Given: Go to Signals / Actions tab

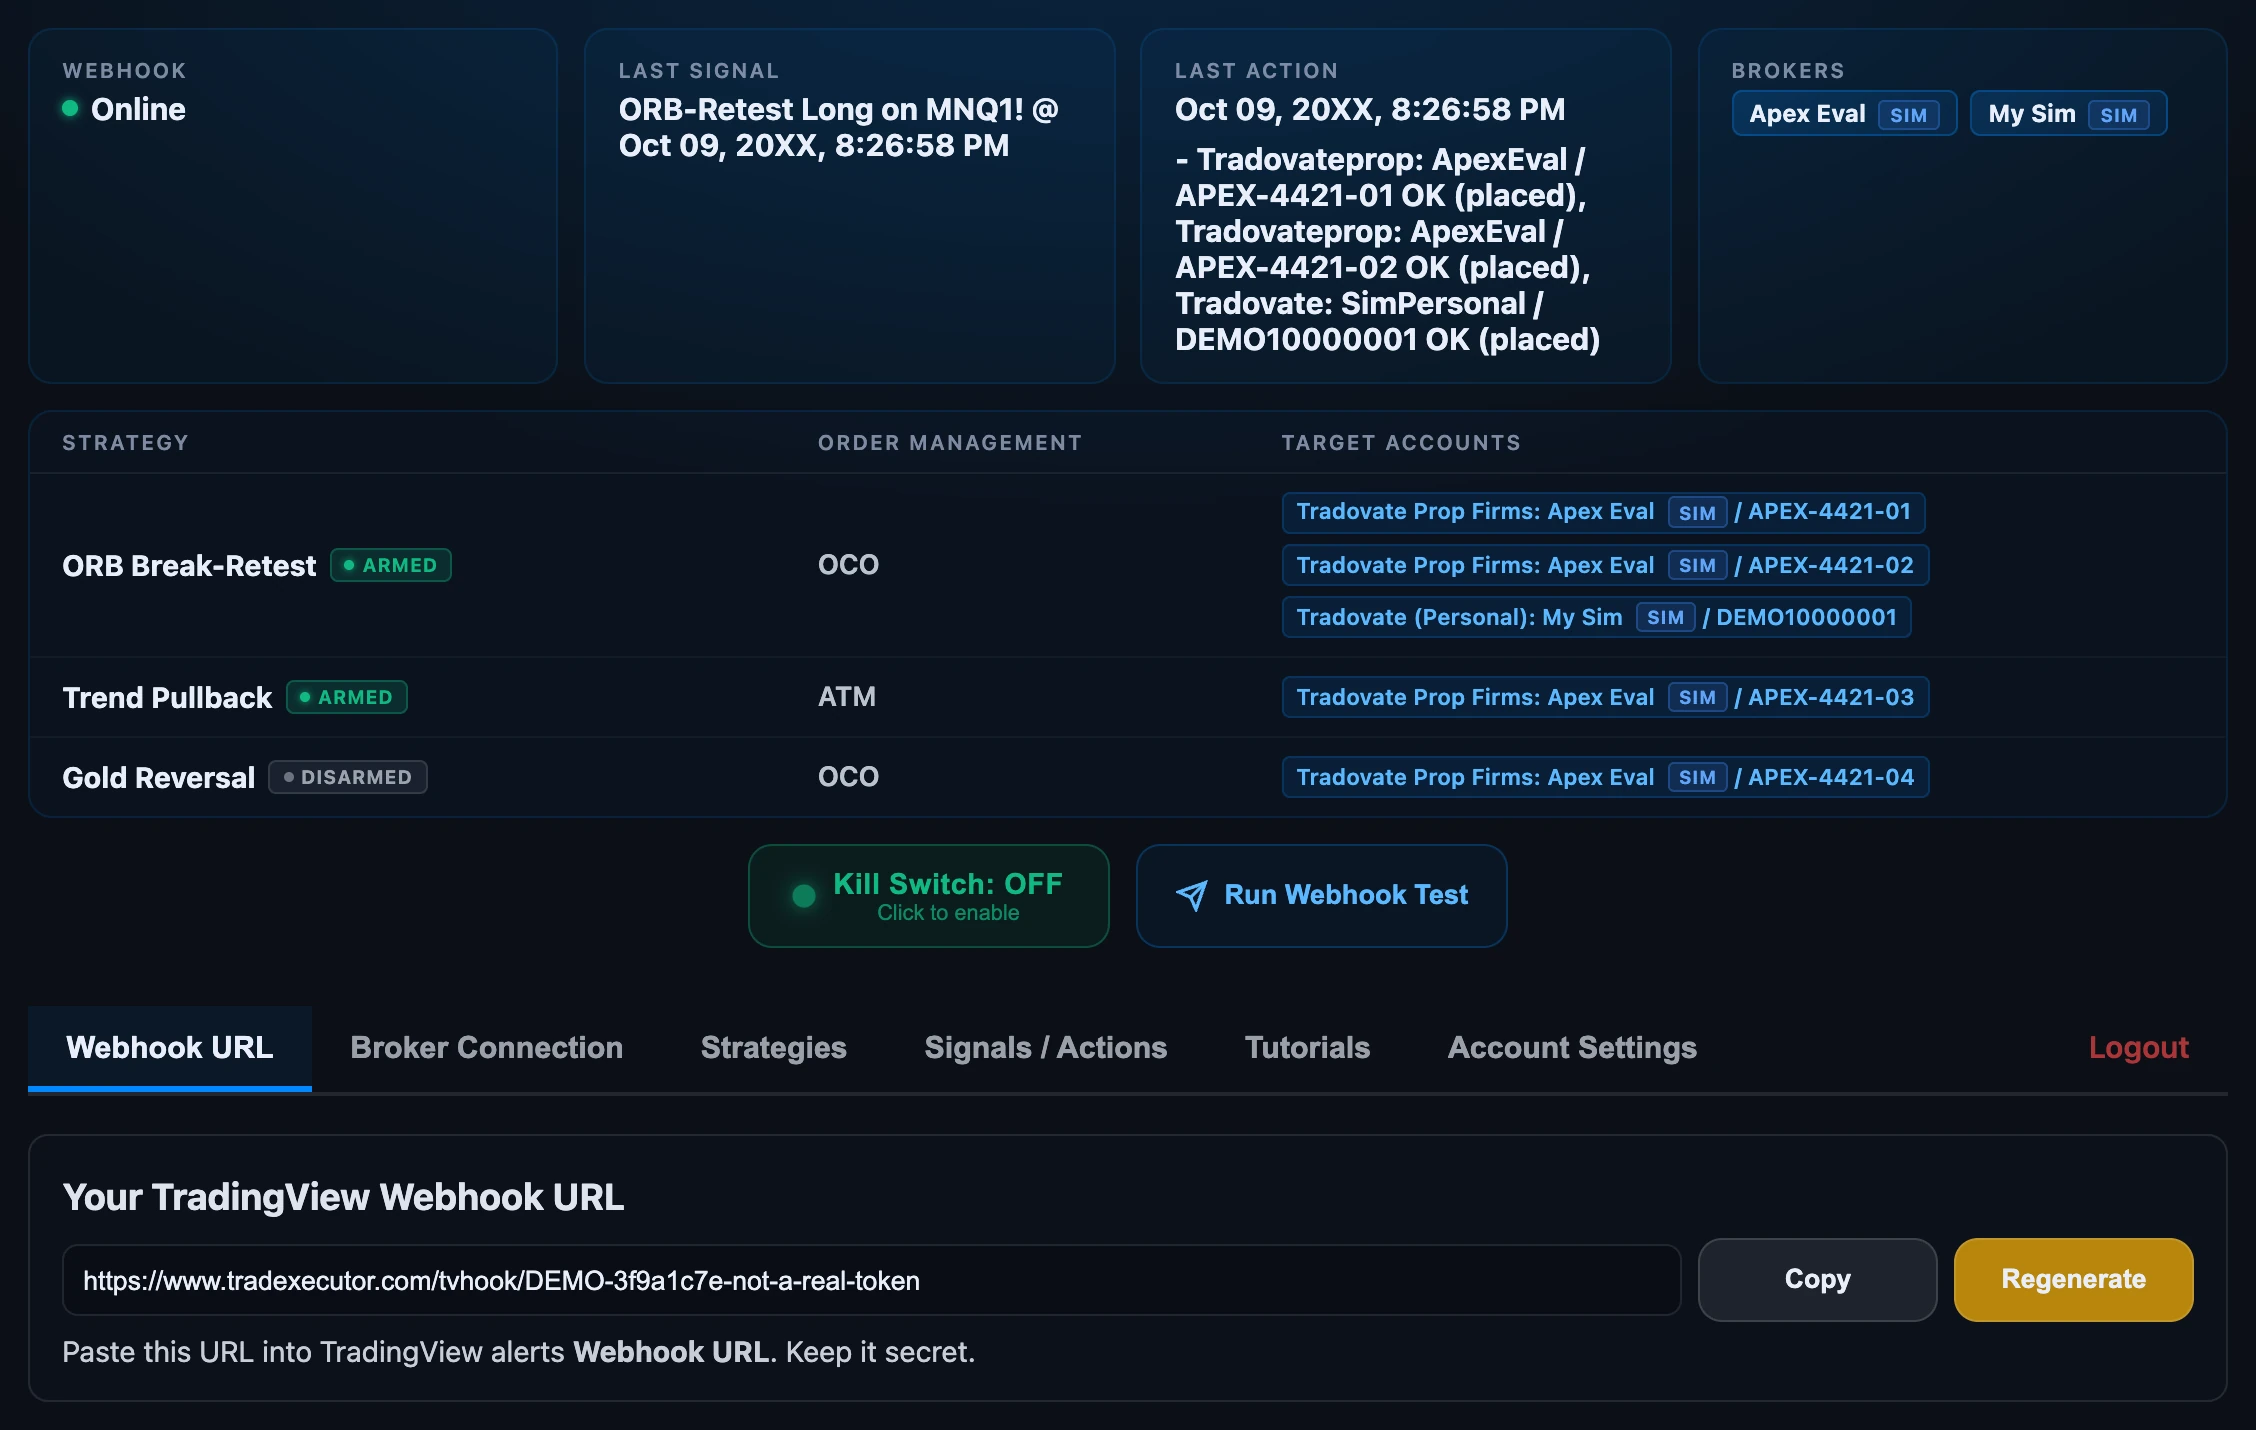Looking at the screenshot, I should 1046,1047.
